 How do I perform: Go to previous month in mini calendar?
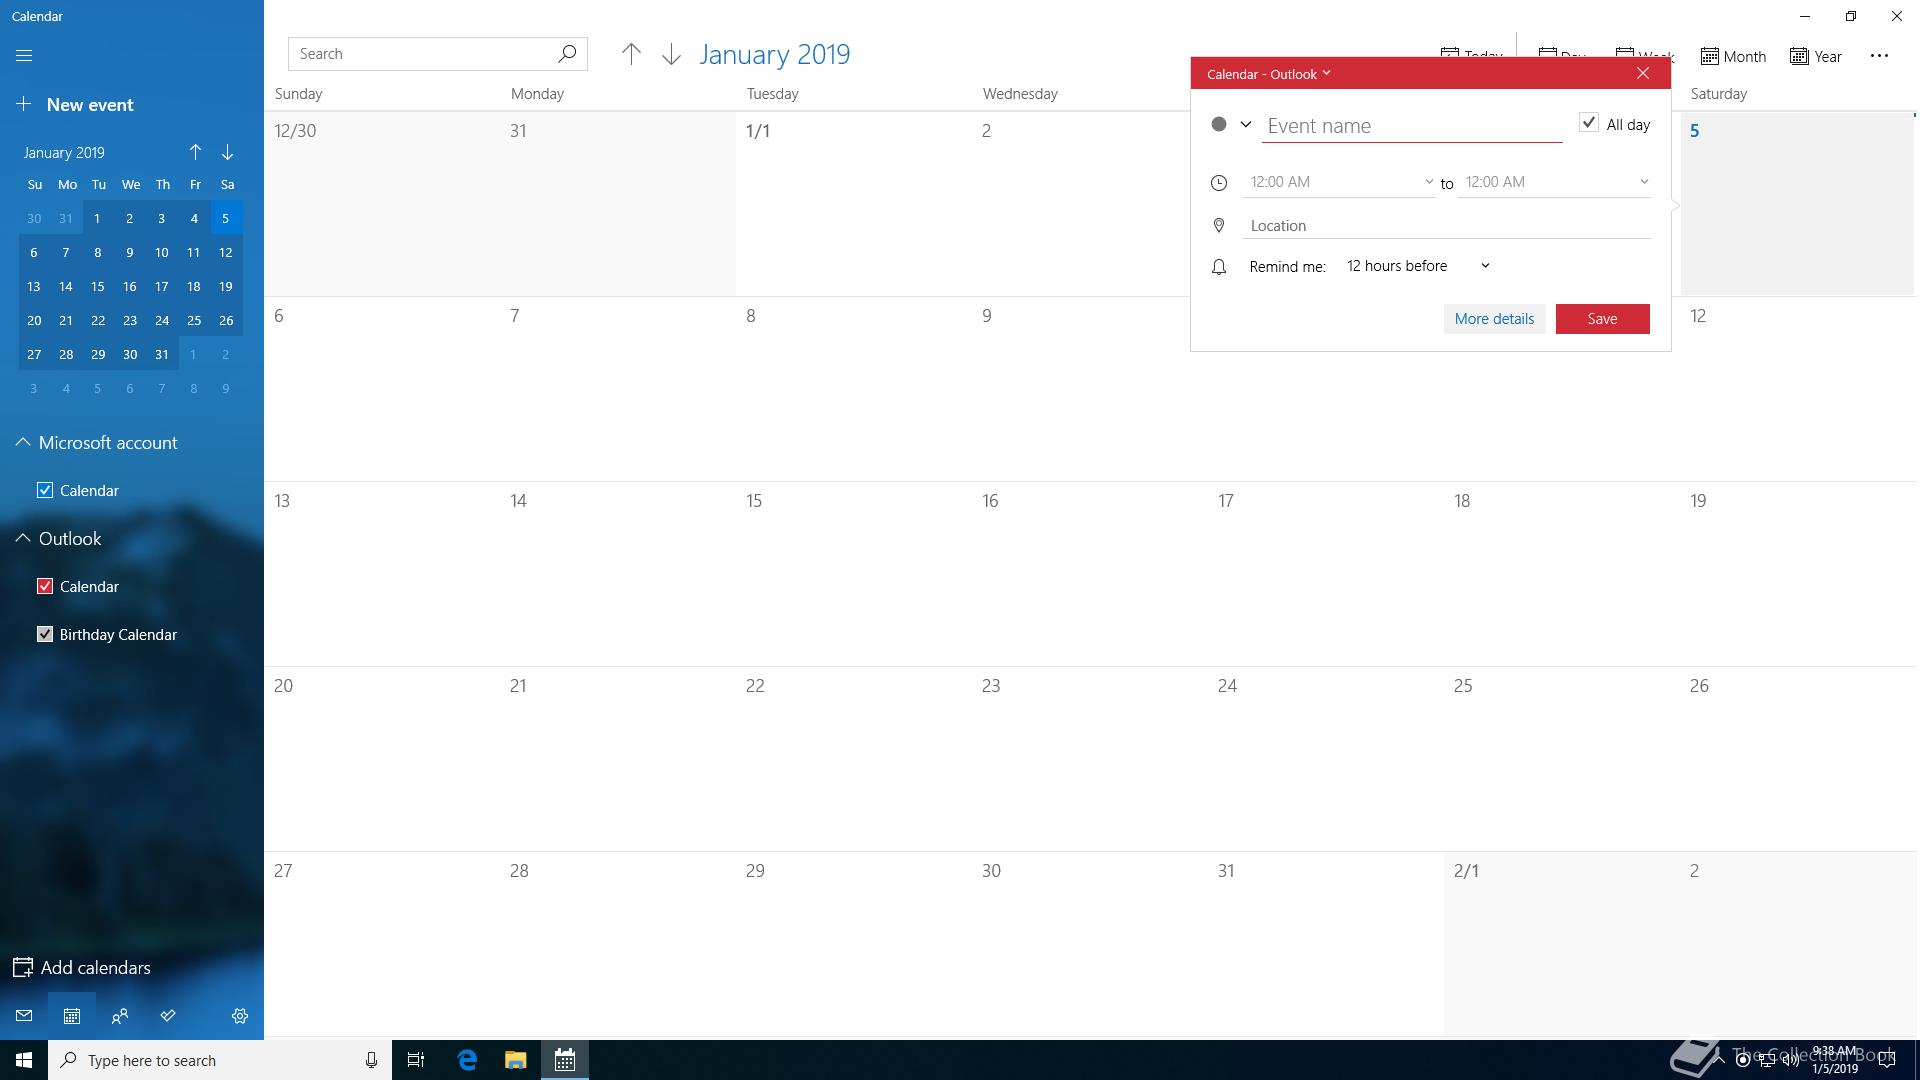195,152
